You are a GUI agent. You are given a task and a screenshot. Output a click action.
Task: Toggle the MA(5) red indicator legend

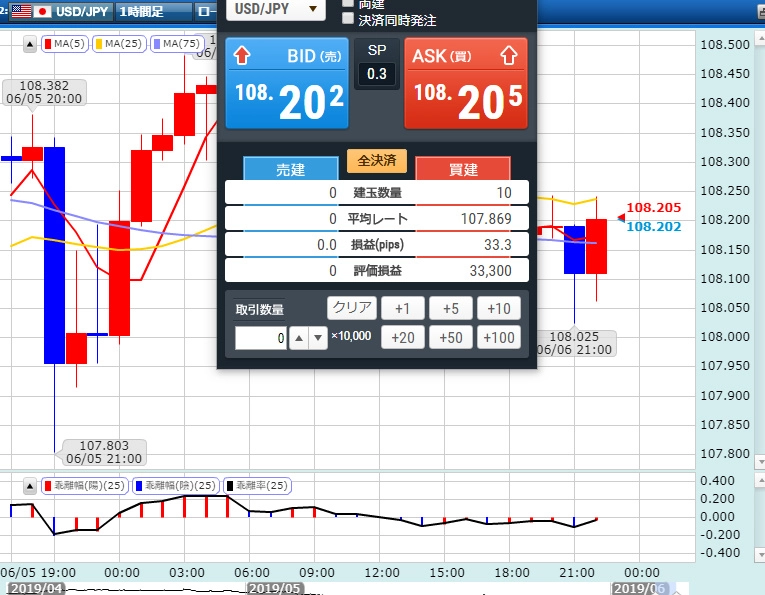(65, 44)
